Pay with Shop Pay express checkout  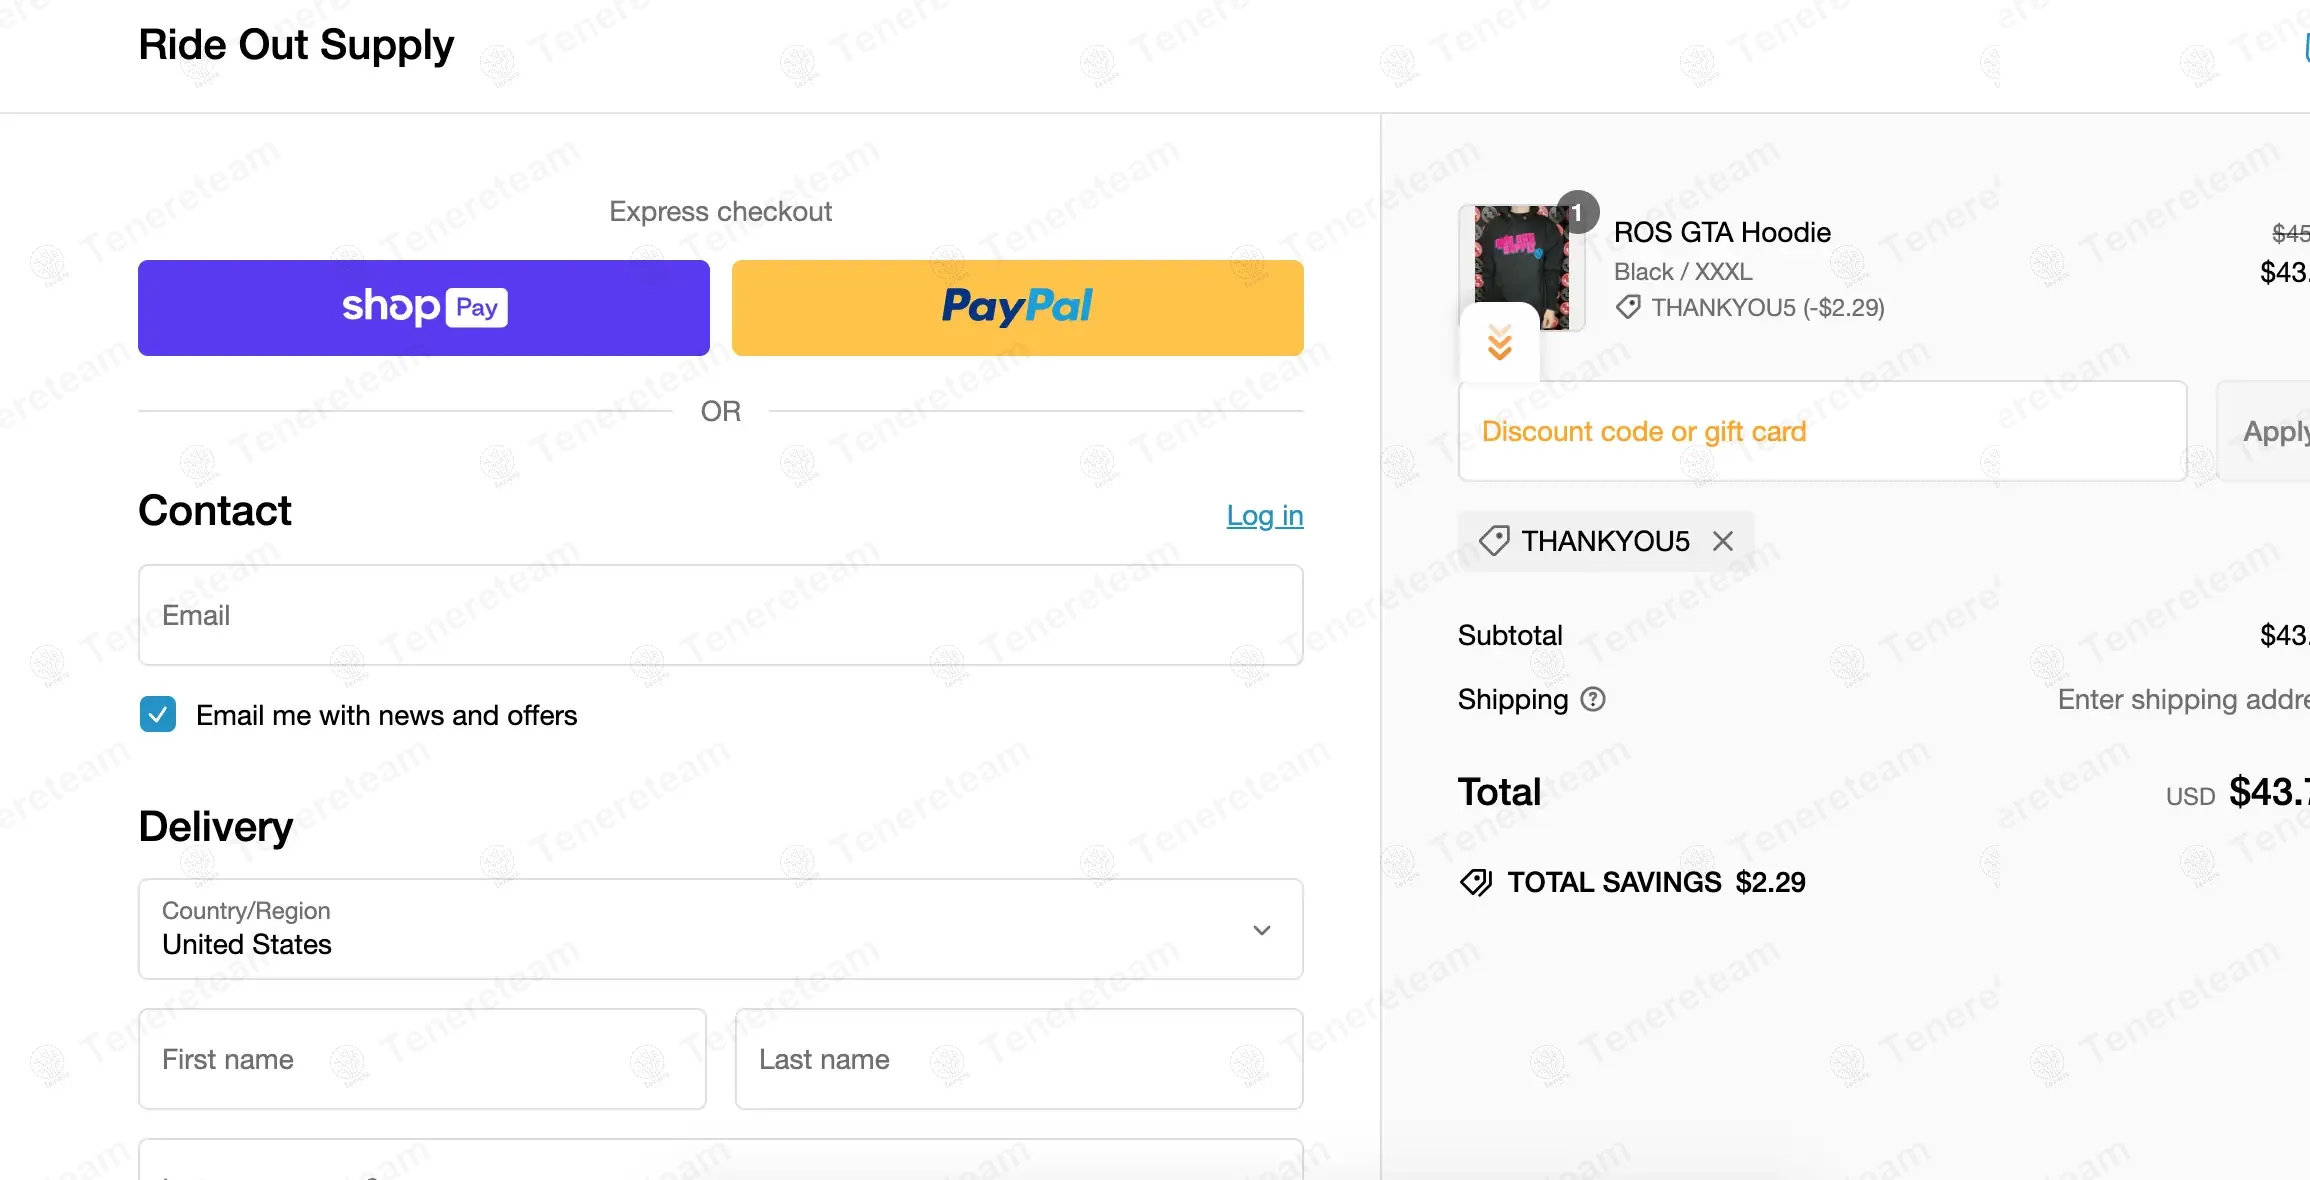424,308
